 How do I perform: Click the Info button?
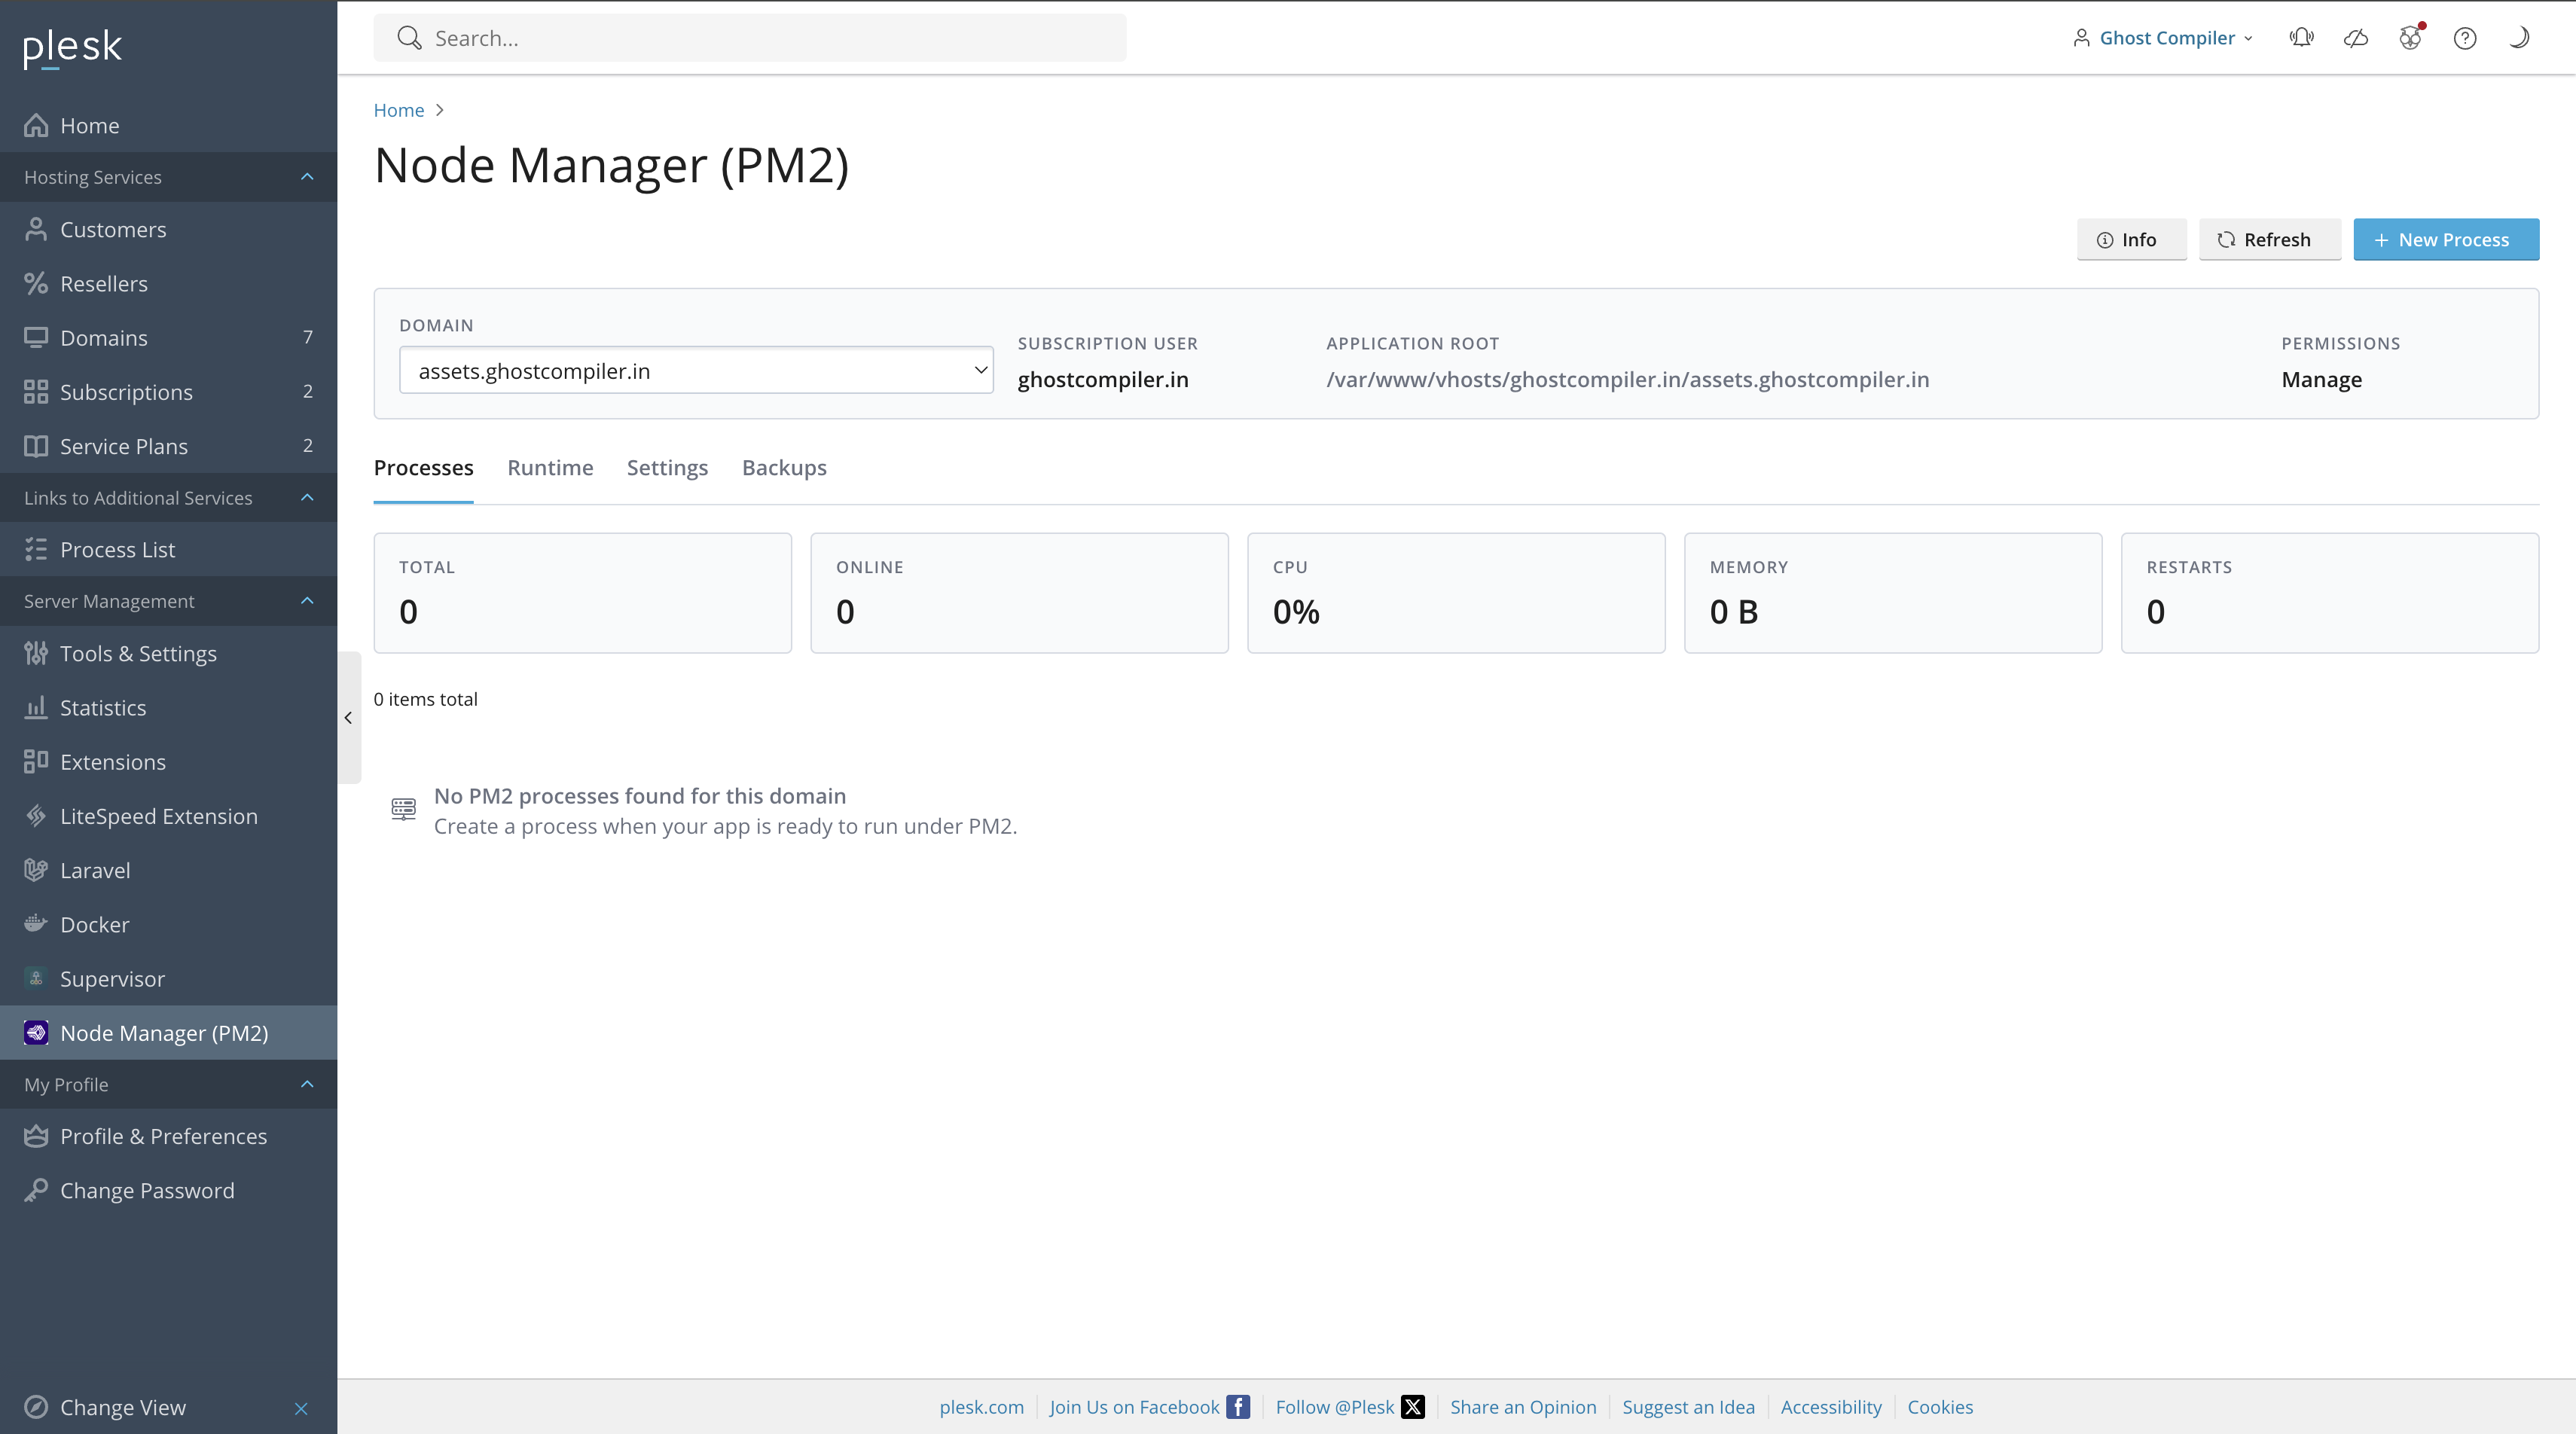click(x=2131, y=240)
